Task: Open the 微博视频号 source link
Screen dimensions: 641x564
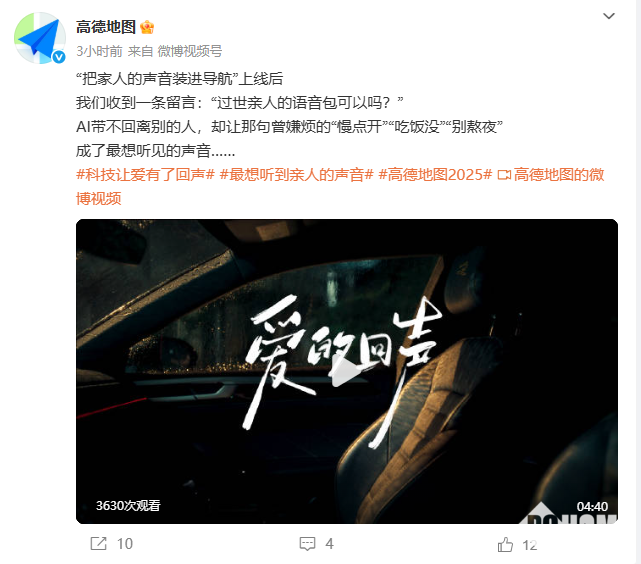Action: (x=190, y=51)
